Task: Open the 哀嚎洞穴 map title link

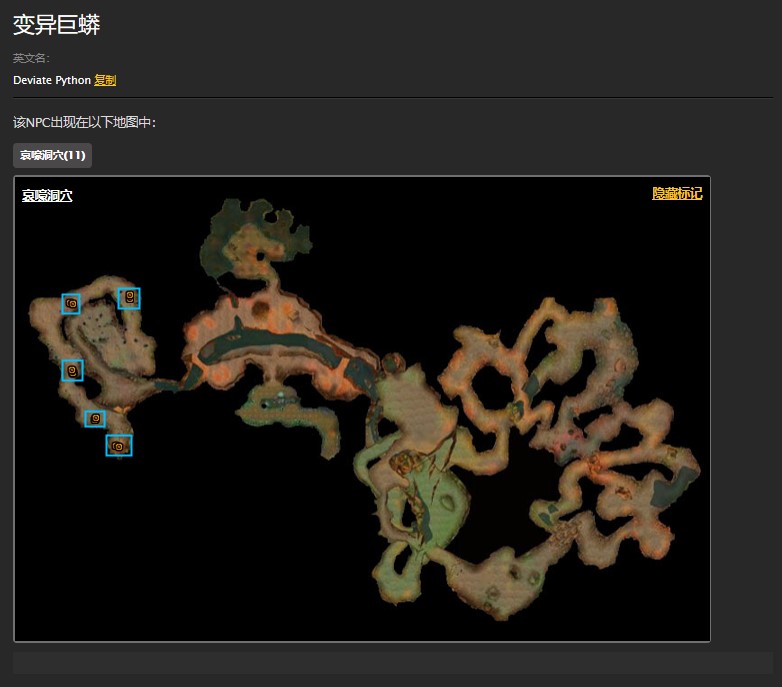Action: pyautogui.click(x=47, y=196)
